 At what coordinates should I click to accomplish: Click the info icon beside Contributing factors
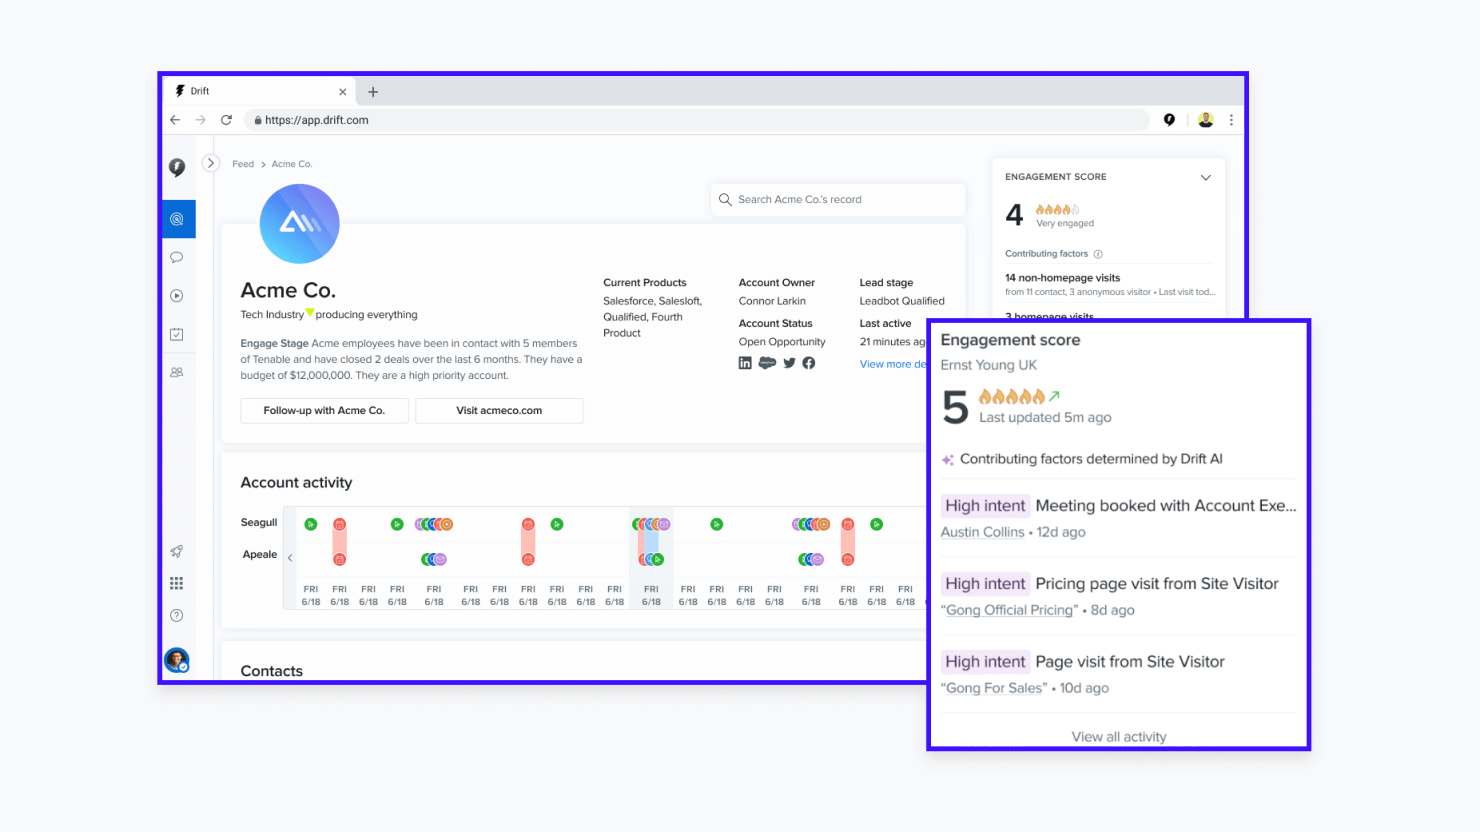coord(1098,254)
